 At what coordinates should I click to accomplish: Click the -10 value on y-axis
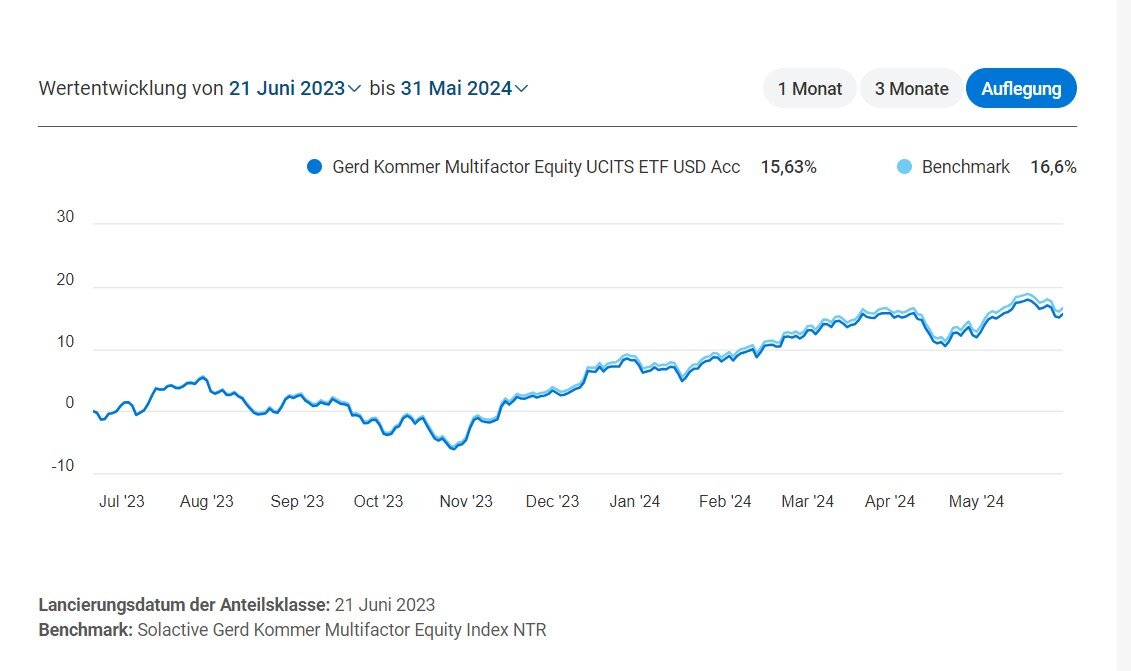point(63,466)
